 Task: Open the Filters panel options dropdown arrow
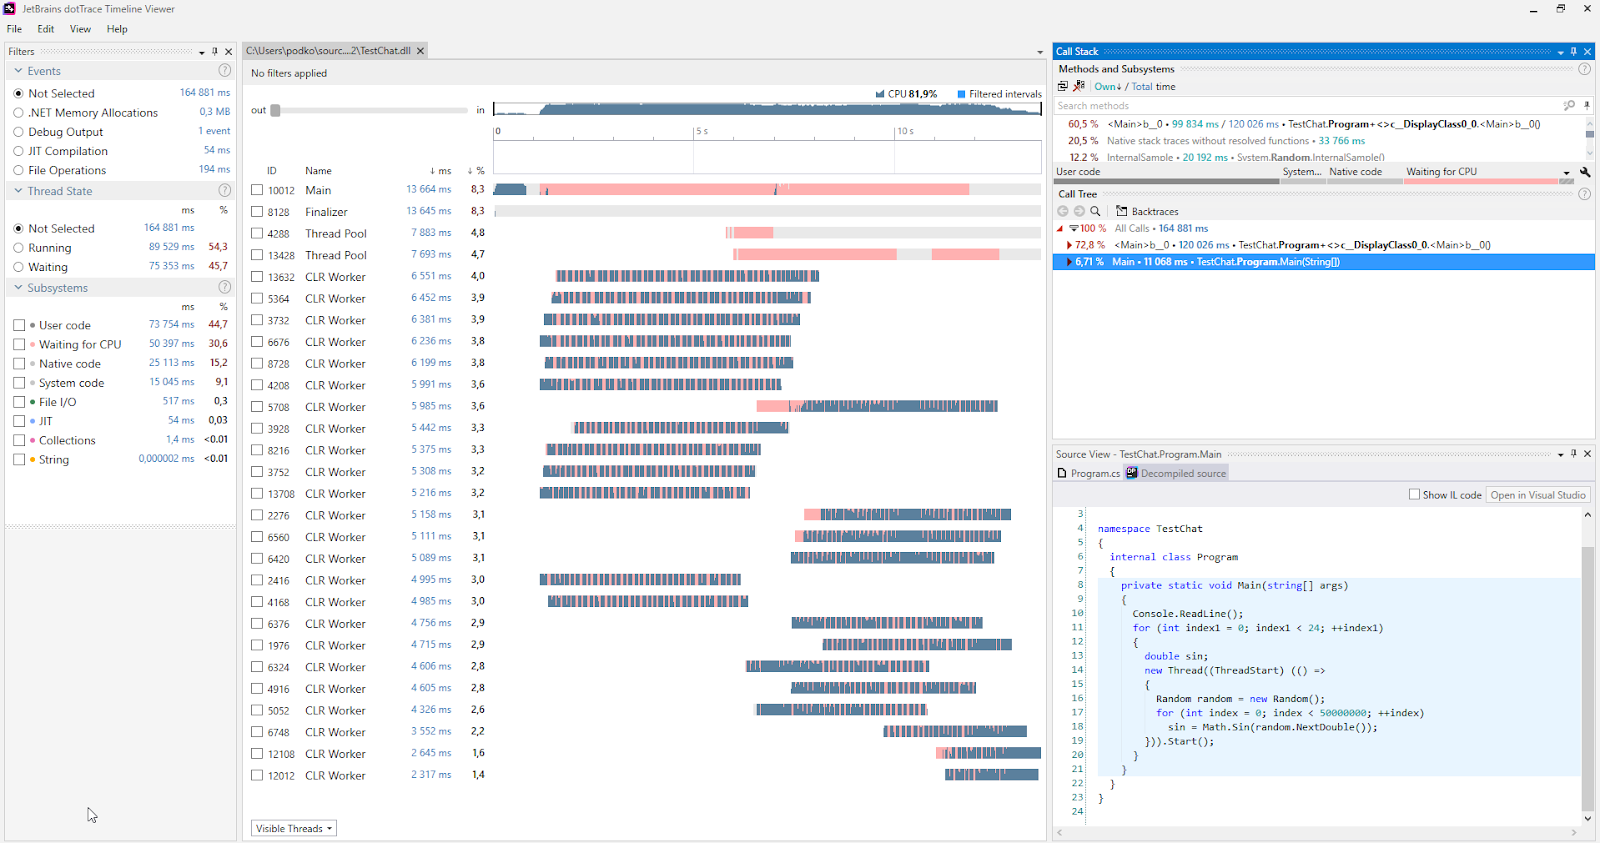point(202,52)
